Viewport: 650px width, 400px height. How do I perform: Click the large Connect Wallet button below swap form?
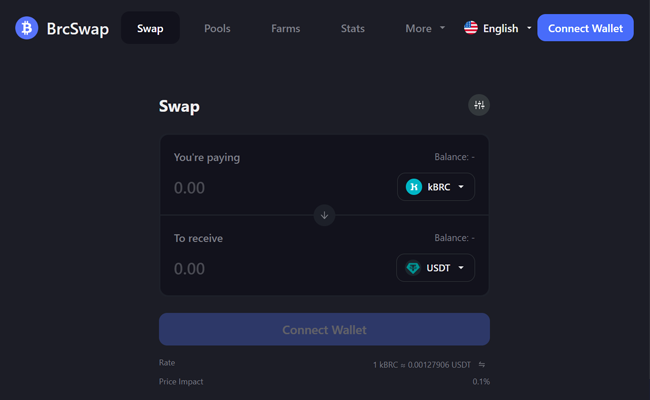click(x=324, y=330)
